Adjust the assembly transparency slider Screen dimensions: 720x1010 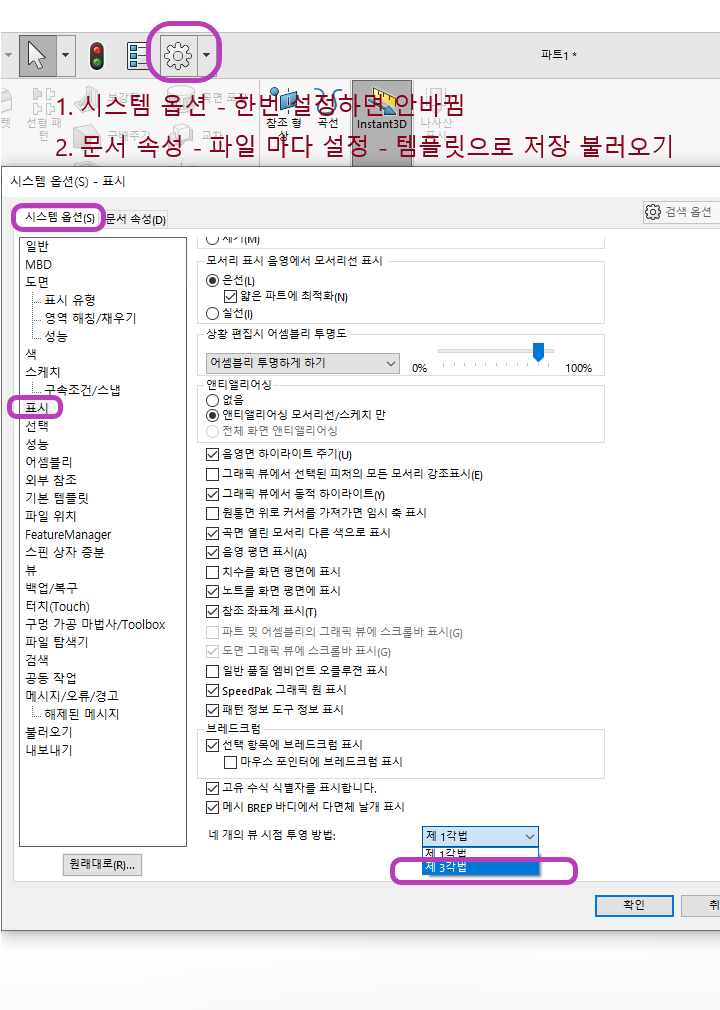[x=538, y=352]
